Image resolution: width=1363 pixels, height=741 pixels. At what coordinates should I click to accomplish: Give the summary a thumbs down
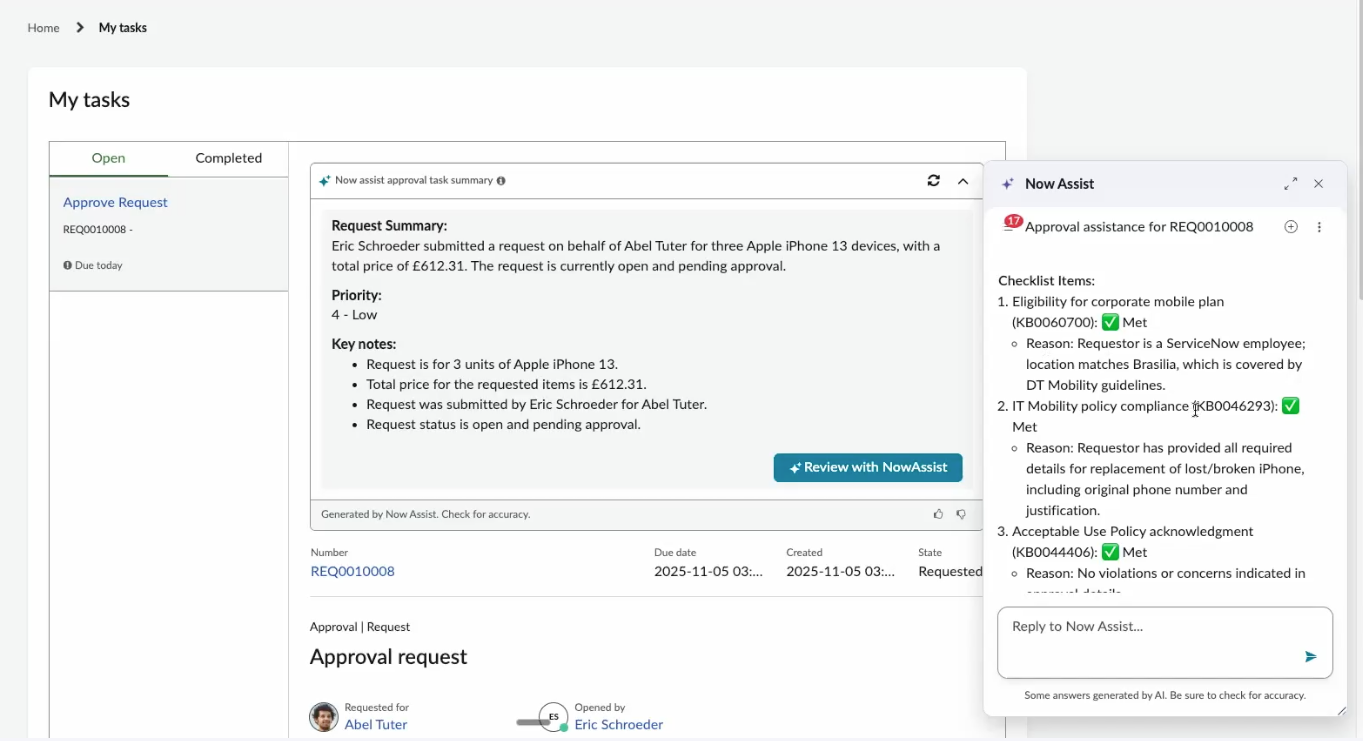[961, 514]
